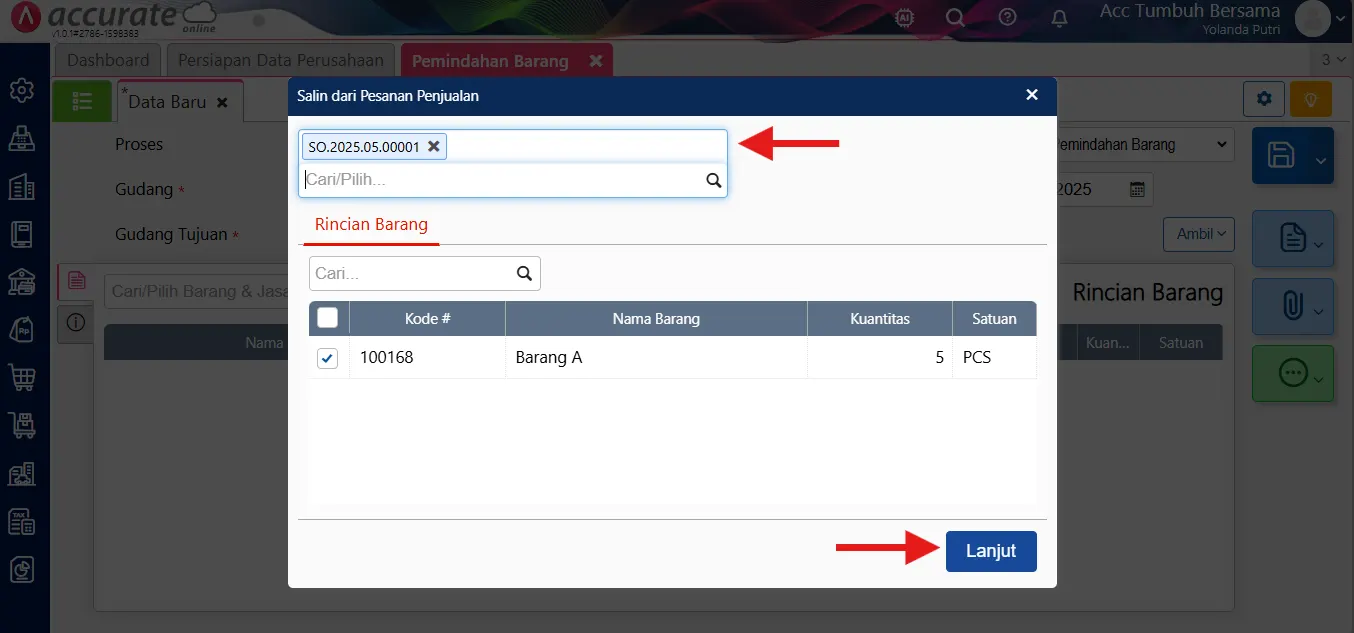Click the green ellipsis options button

[1288, 373]
